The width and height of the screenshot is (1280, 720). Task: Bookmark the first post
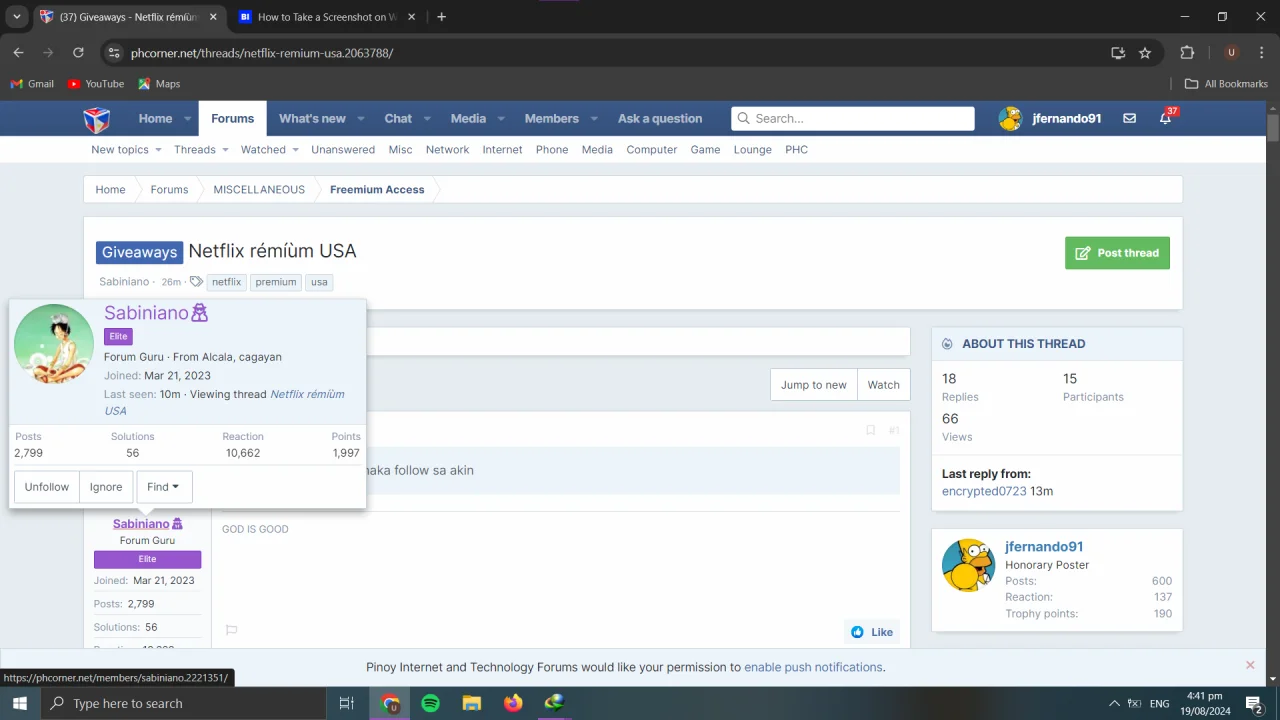[x=870, y=430]
